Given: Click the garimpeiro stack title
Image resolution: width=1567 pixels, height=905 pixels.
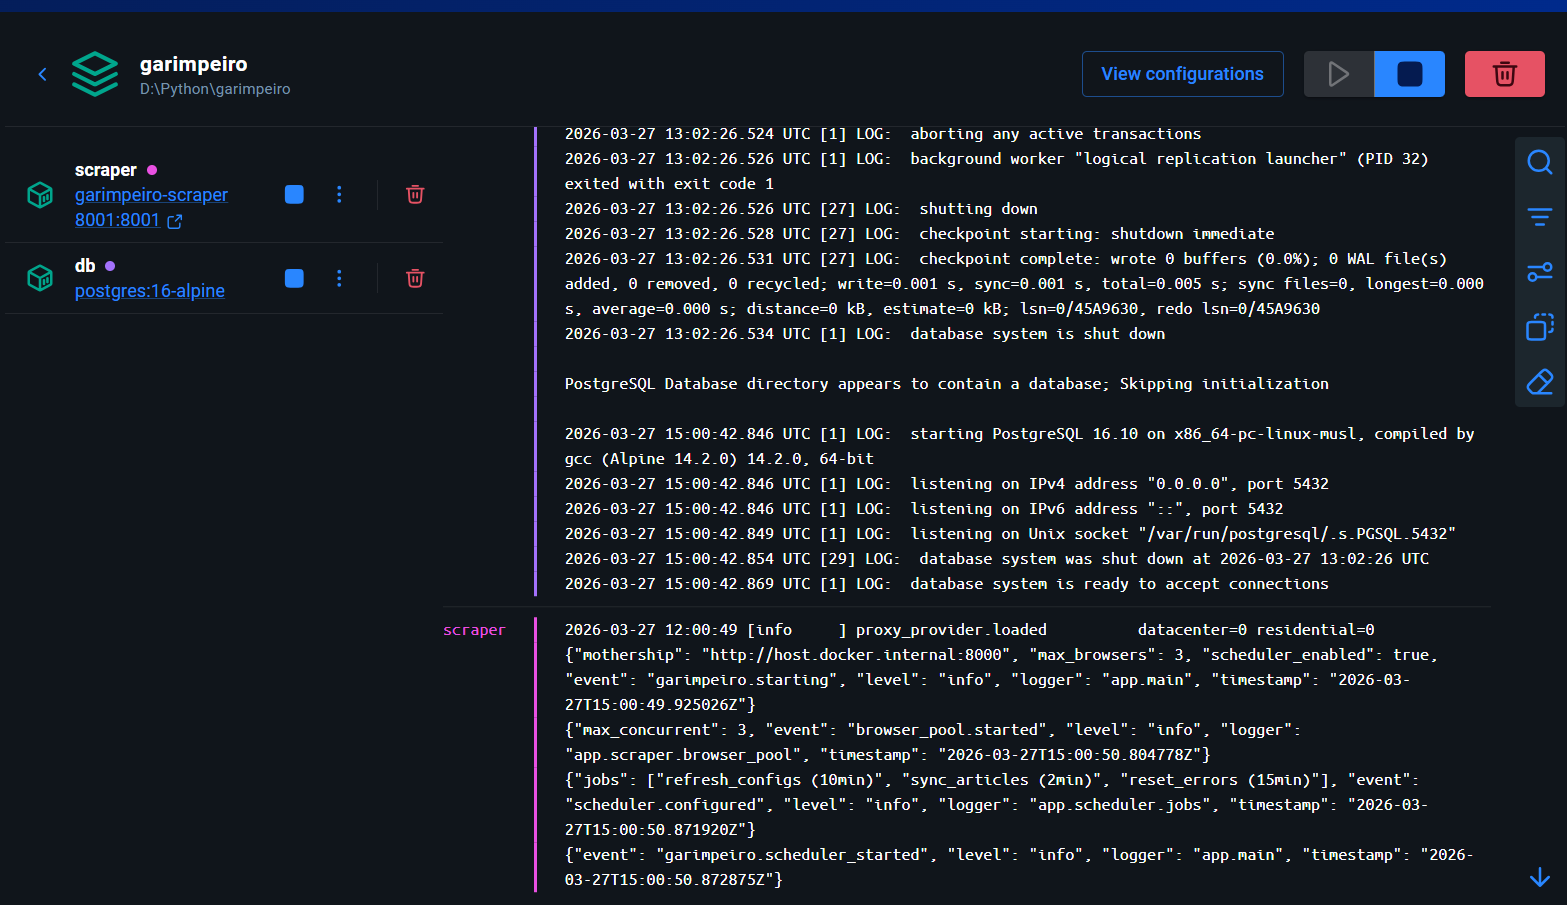Looking at the screenshot, I should (x=194, y=64).
